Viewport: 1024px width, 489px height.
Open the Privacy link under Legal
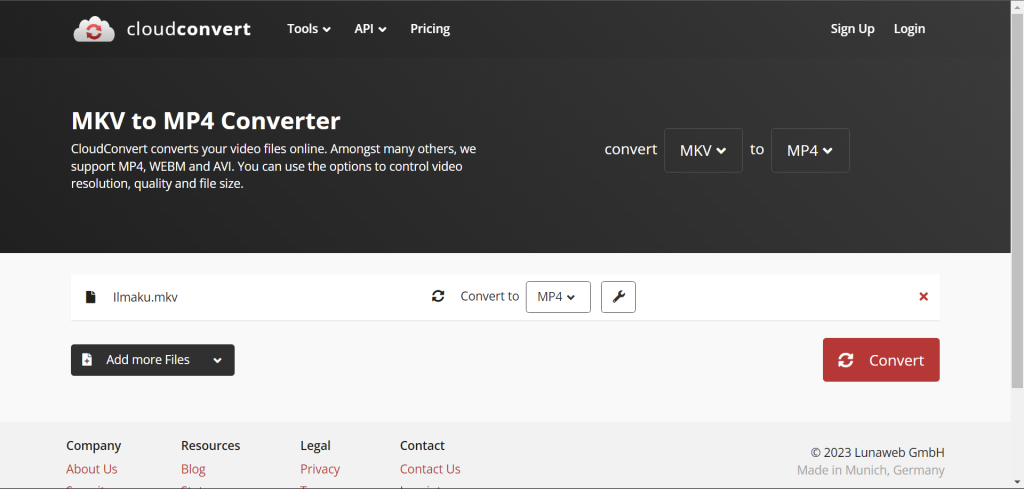coord(320,469)
